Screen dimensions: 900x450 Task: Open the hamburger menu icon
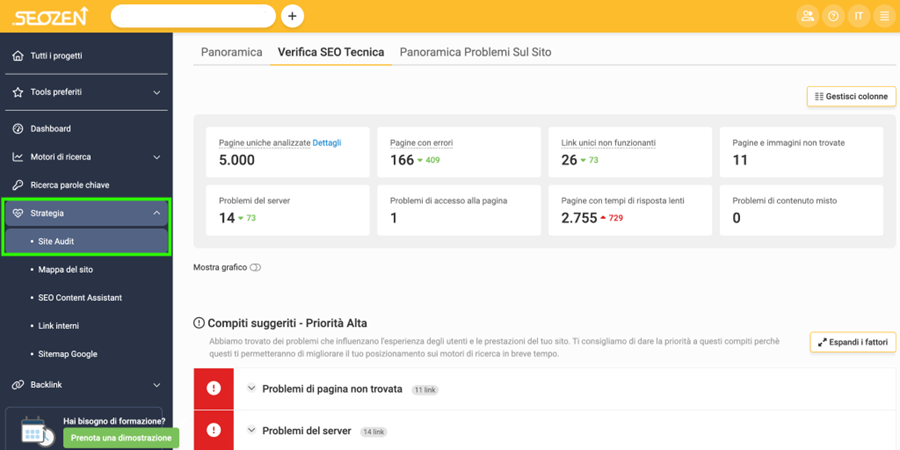click(x=884, y=16)
